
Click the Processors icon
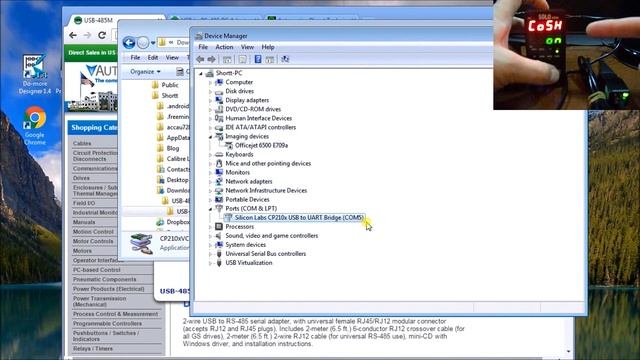219,227
